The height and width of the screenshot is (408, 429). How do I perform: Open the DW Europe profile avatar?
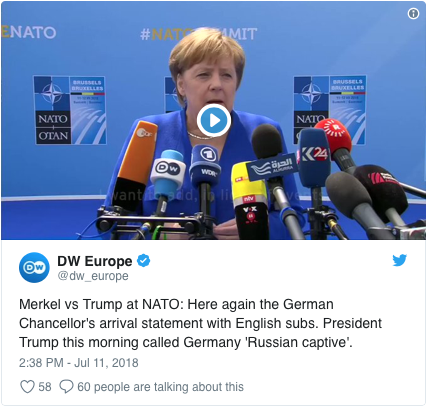pyautogui.click(x=34, y=267)
